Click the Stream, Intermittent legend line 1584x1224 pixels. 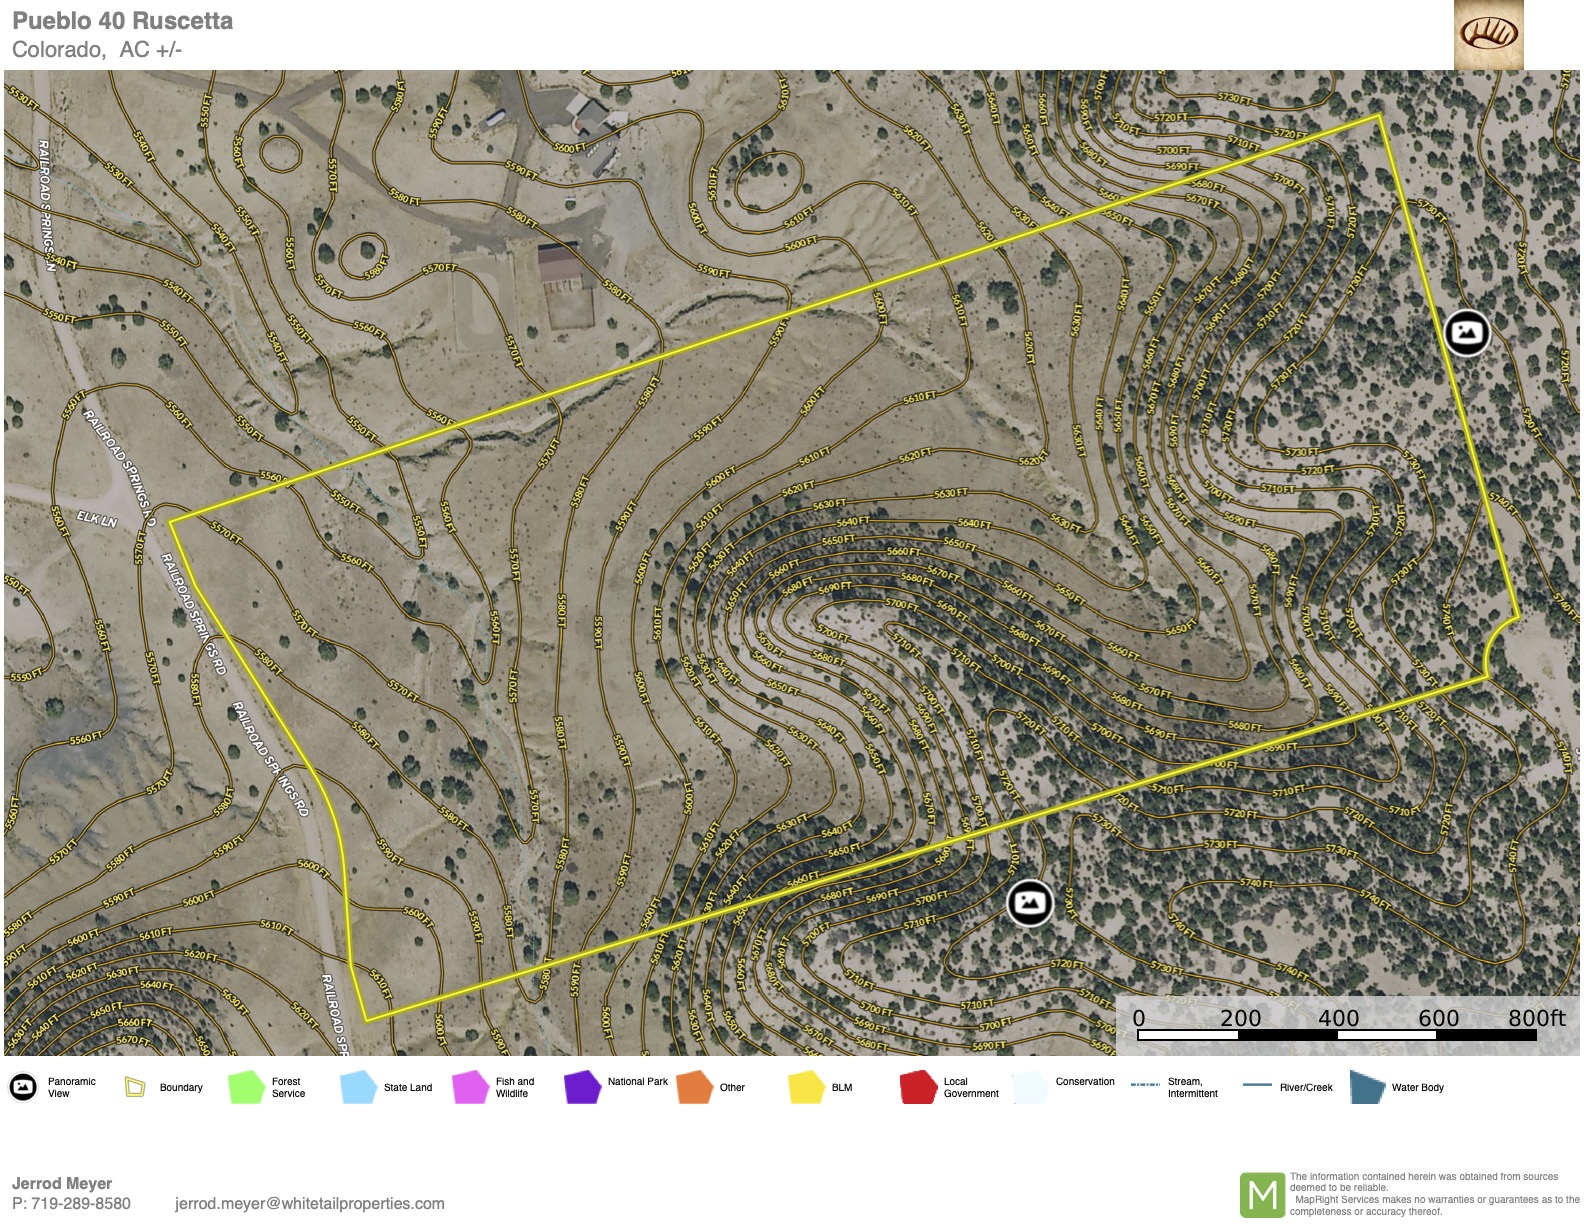pyautogui.click(x=1144, y=1085)
